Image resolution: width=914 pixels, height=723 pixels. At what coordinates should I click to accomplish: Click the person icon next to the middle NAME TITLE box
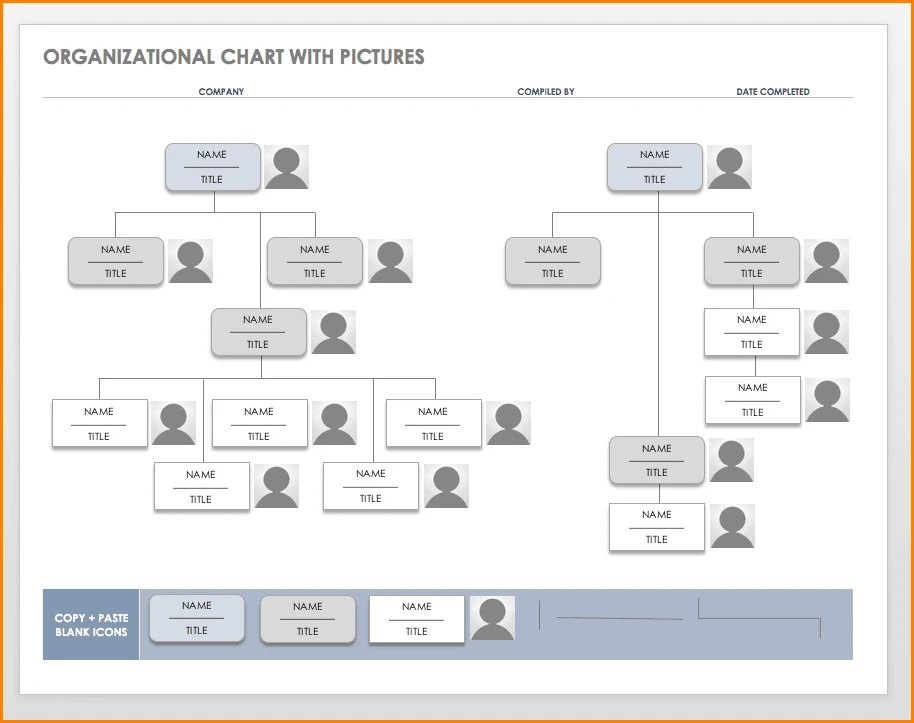(333, 332)
